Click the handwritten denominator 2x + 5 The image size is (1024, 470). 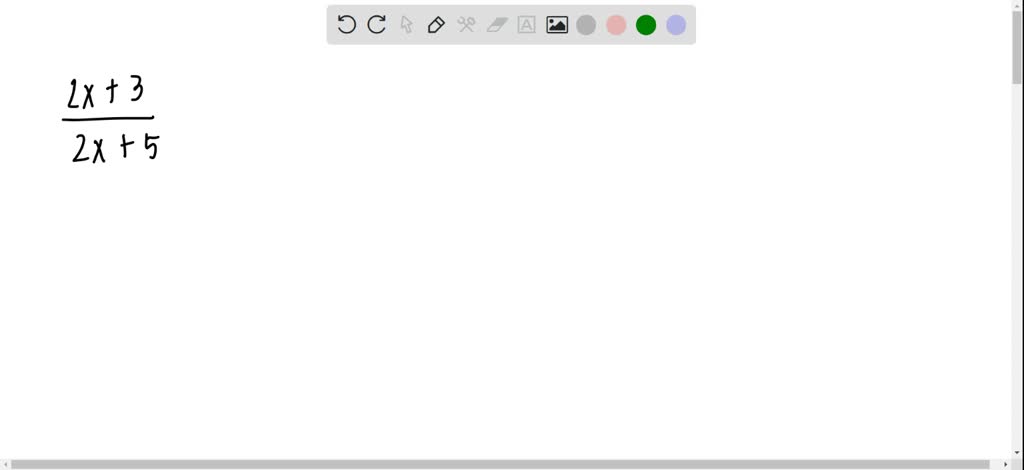[115, 148]
